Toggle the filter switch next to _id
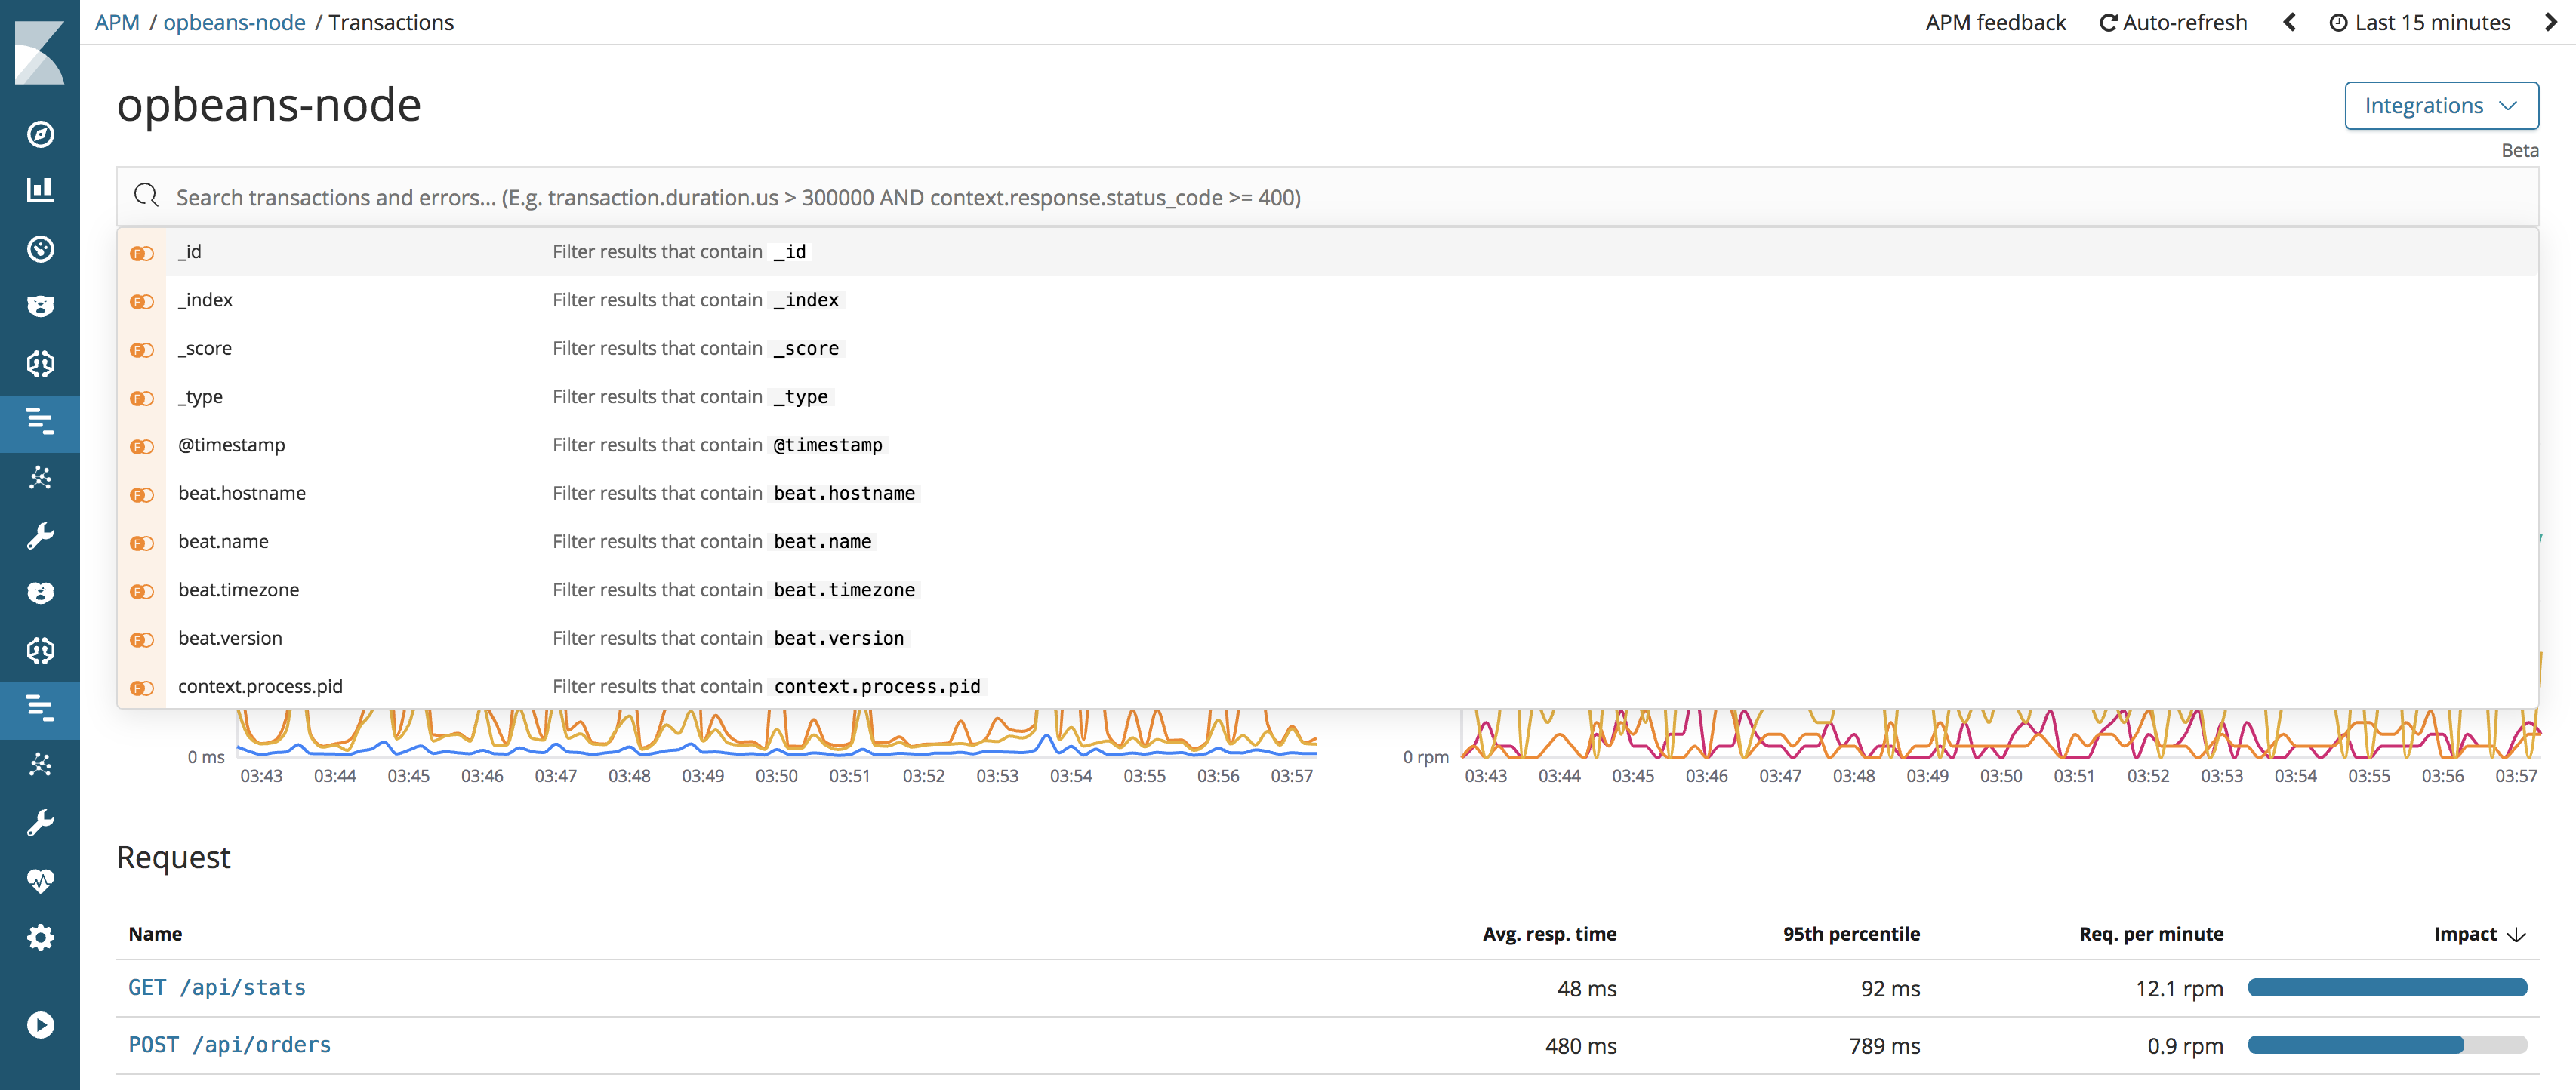 (x=141, y=253)
